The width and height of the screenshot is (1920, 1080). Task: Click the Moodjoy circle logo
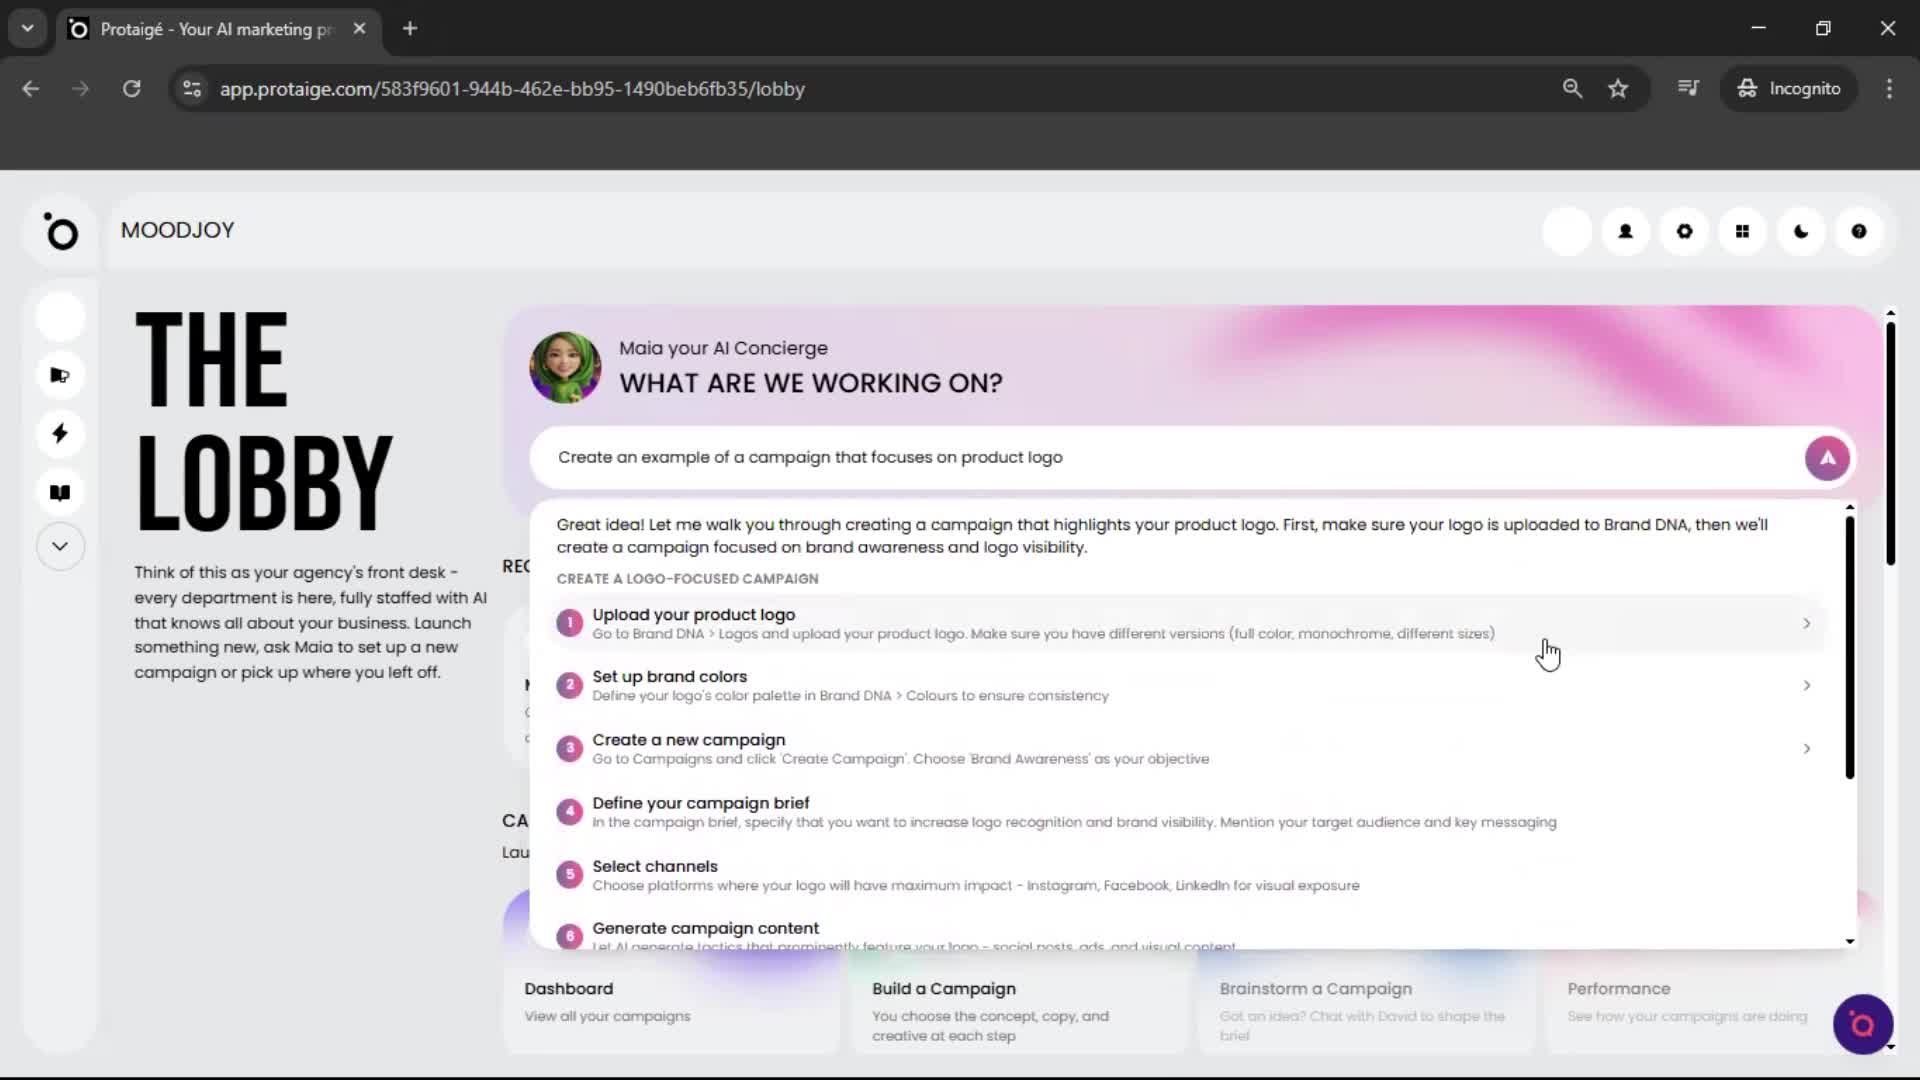pyautogui.click(x=62, y=232)
